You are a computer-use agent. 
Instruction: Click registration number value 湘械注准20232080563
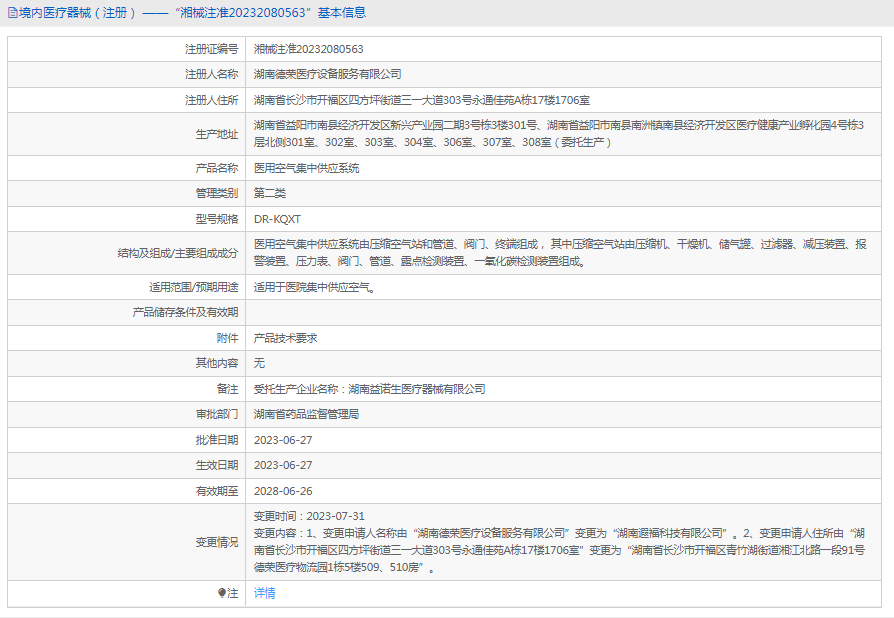click(x=308, y=49)
